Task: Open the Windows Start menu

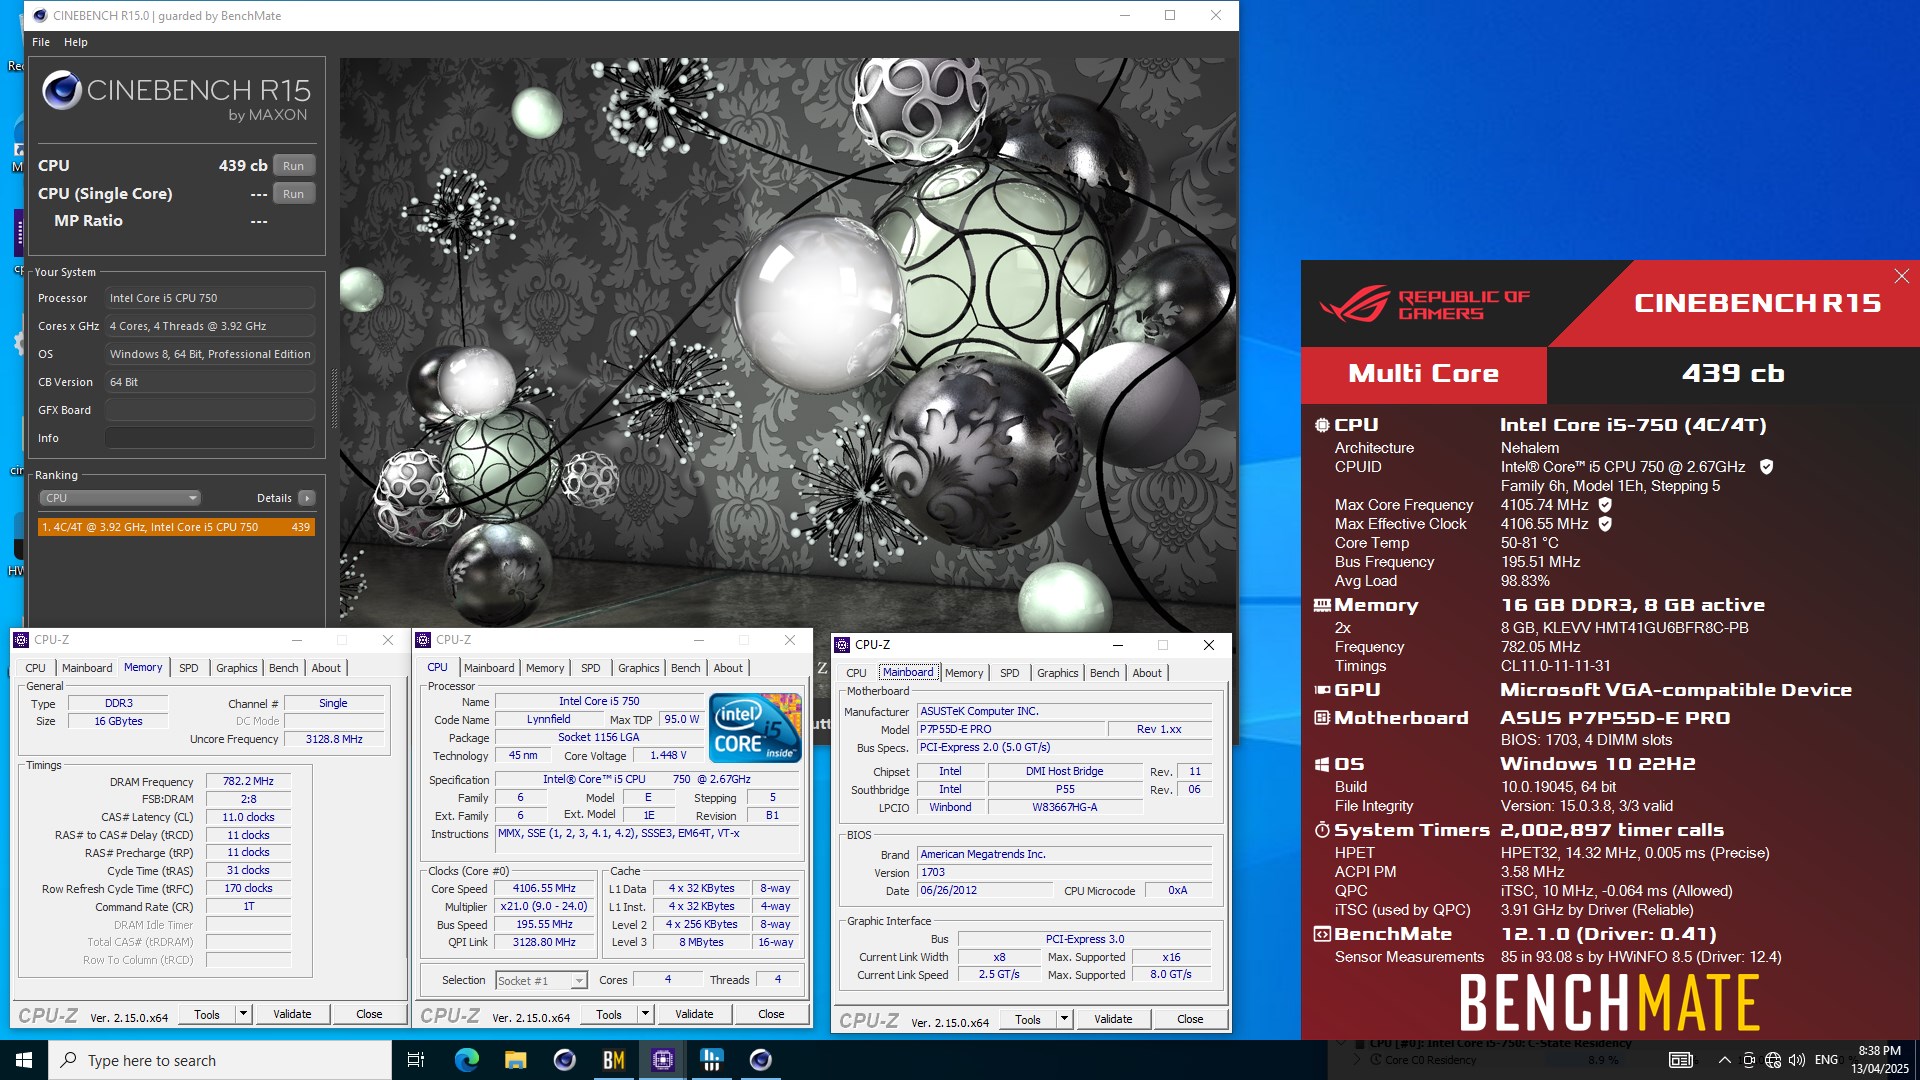Action: point(24,1060)
